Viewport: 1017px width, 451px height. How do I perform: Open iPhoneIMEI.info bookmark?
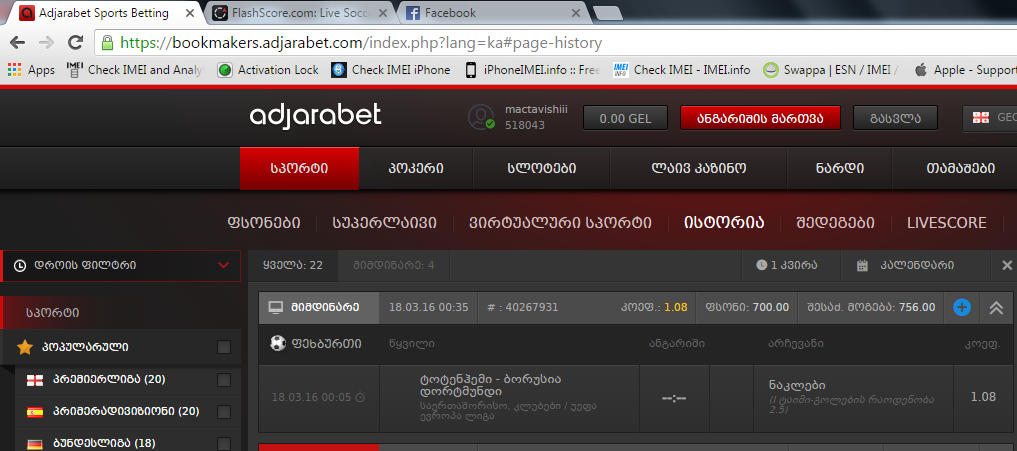(533, 69)
